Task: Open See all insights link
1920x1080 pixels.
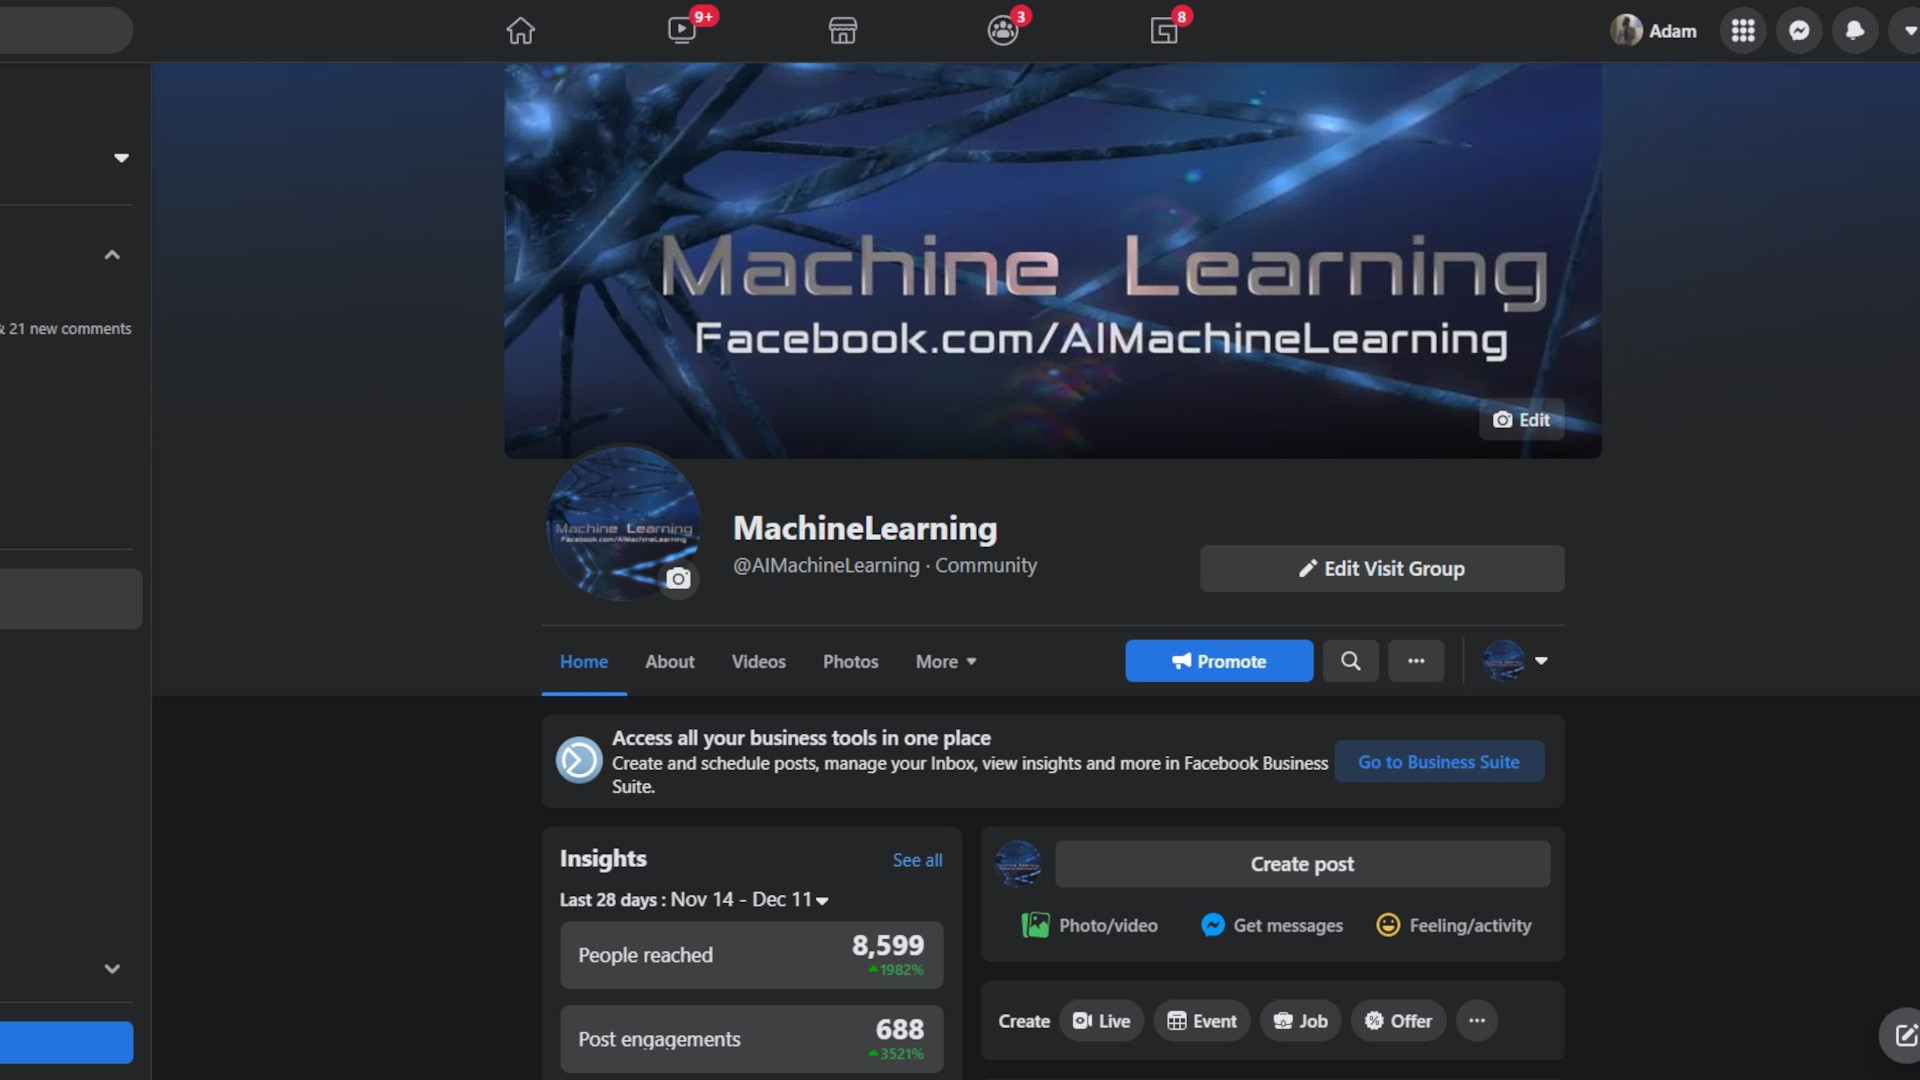Action: click(917, 860)
